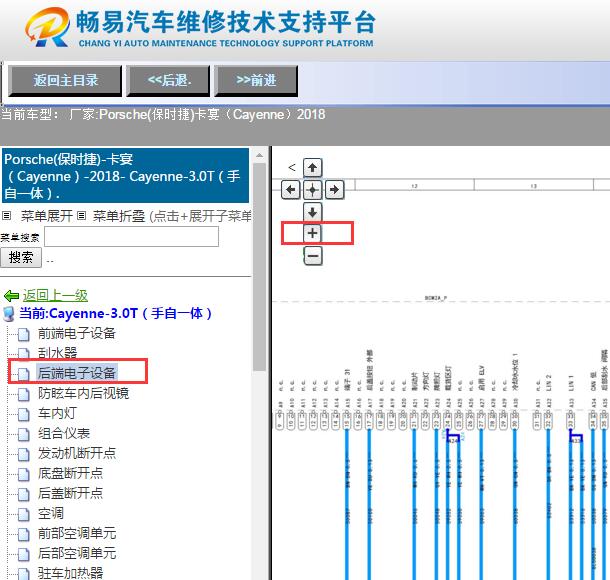Collapse the panel with the < arrow
Image resolution: width=610 pixels, height=580 pixels.
[x=292, y=167]
